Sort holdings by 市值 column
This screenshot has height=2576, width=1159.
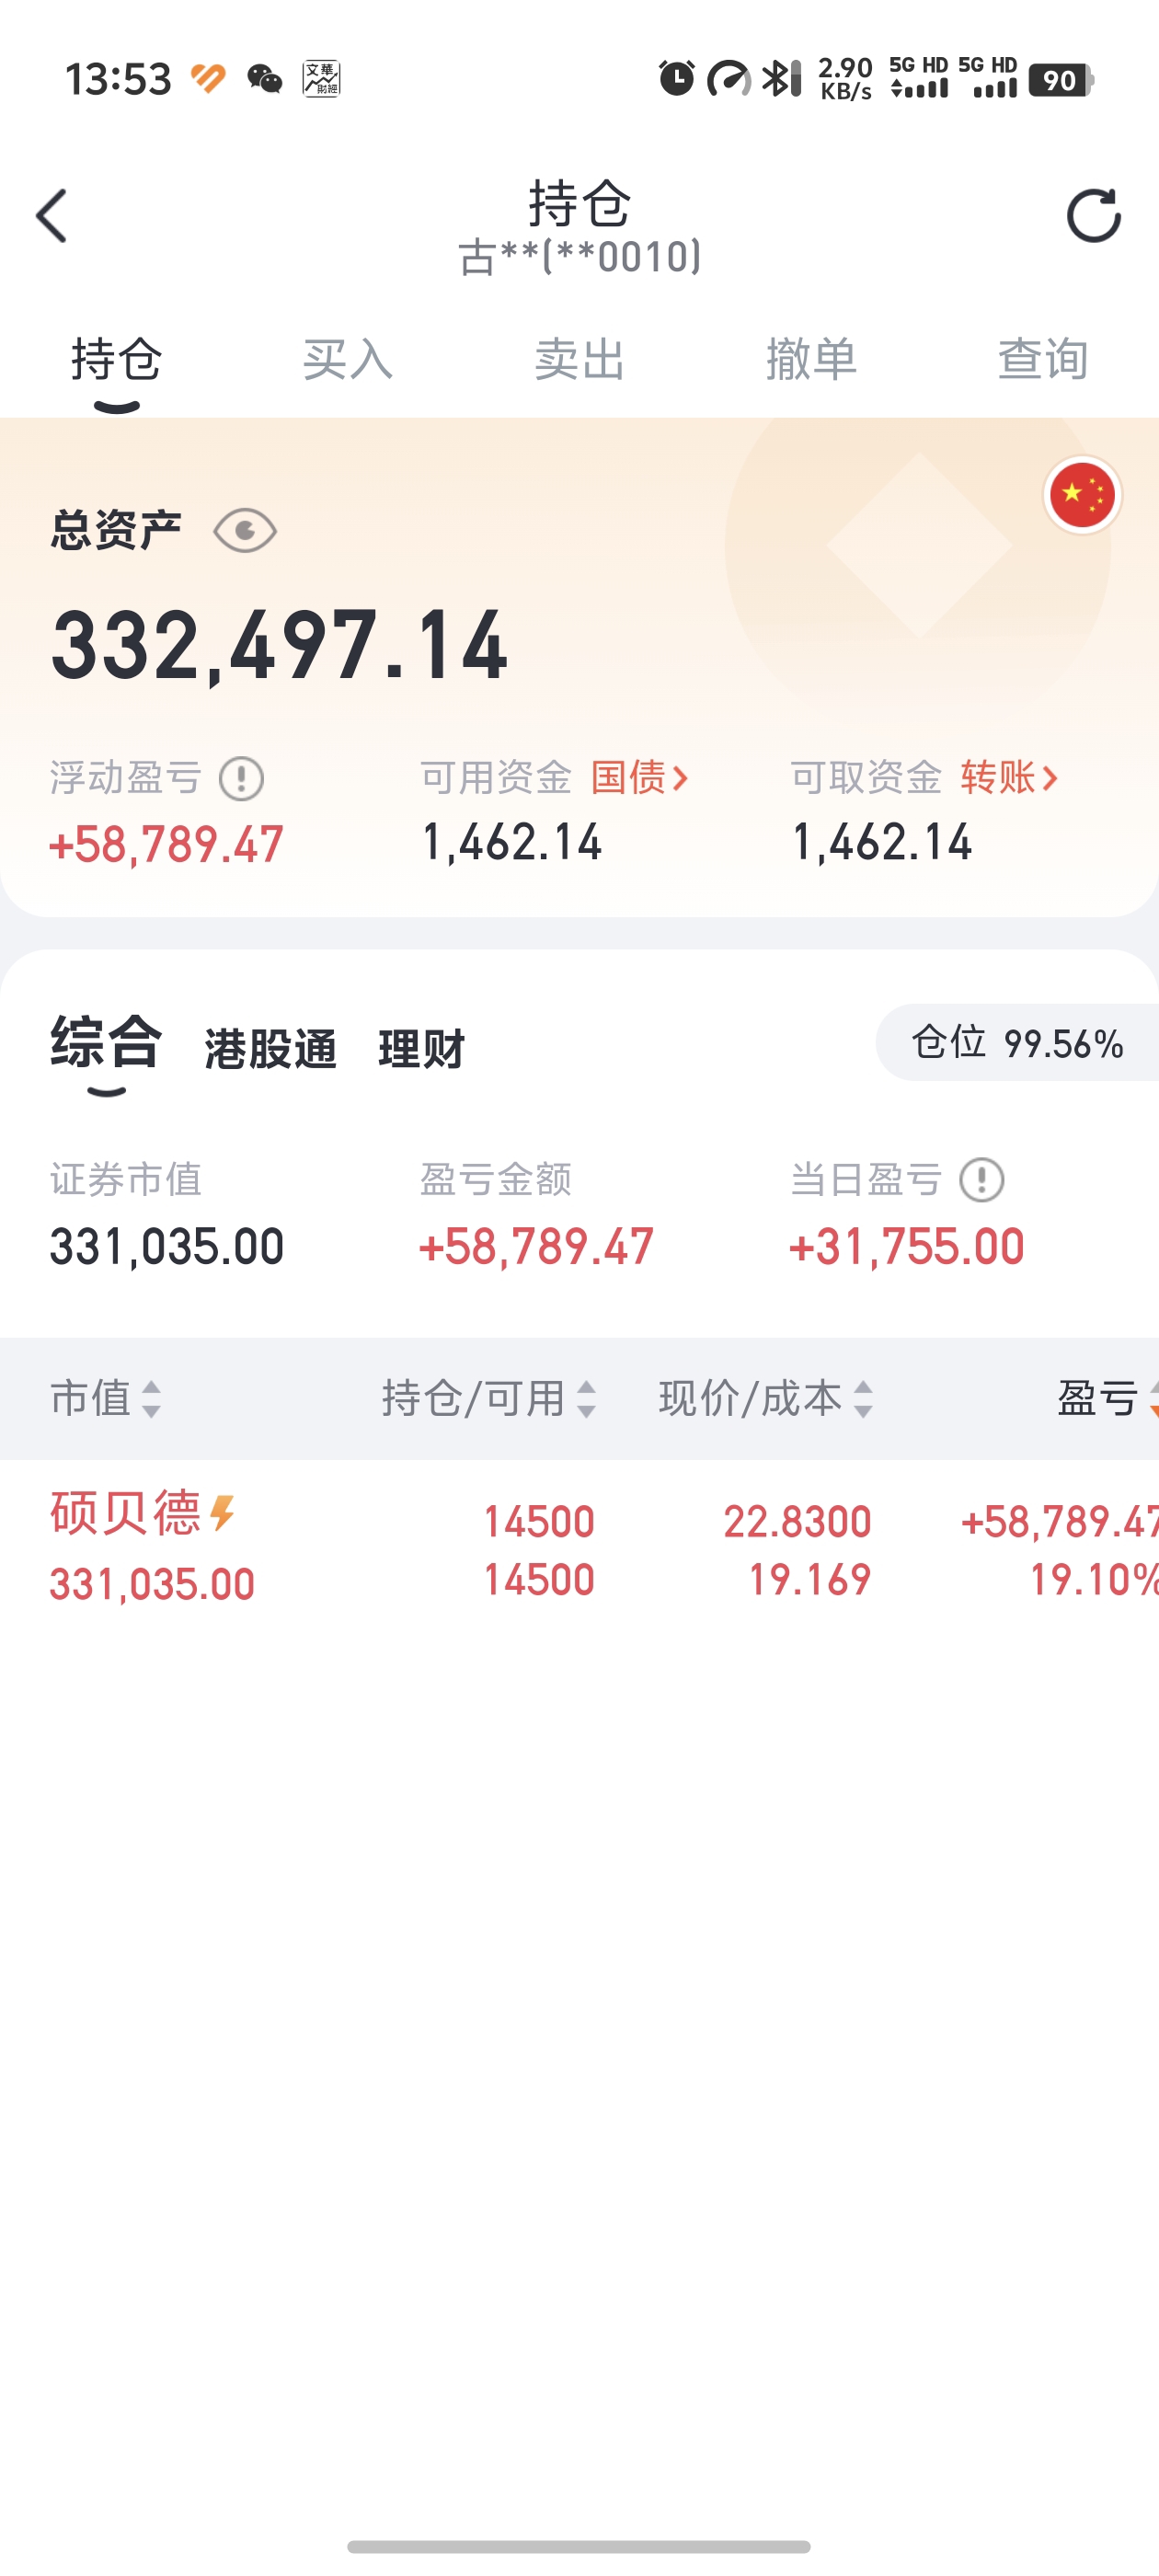click(105, 1398)
